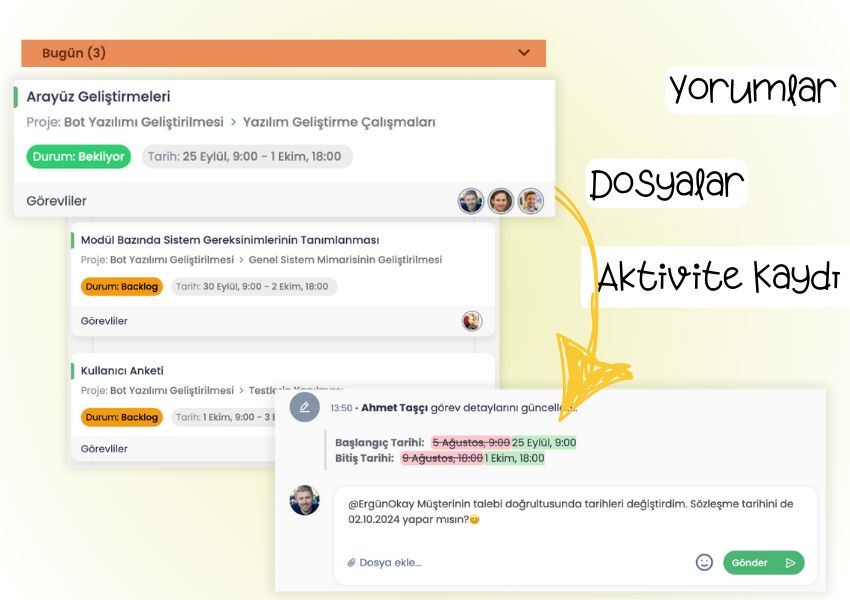Click the paperclip attachment icon
This screenshot has width=850, height=600.
coord(350,562)
